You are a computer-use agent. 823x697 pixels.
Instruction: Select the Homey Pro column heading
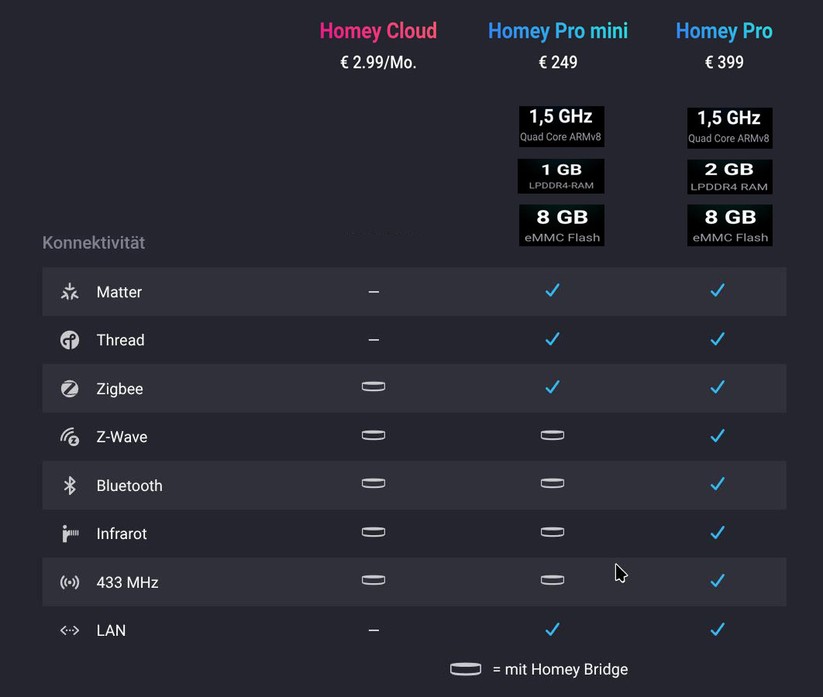point(724,31)
